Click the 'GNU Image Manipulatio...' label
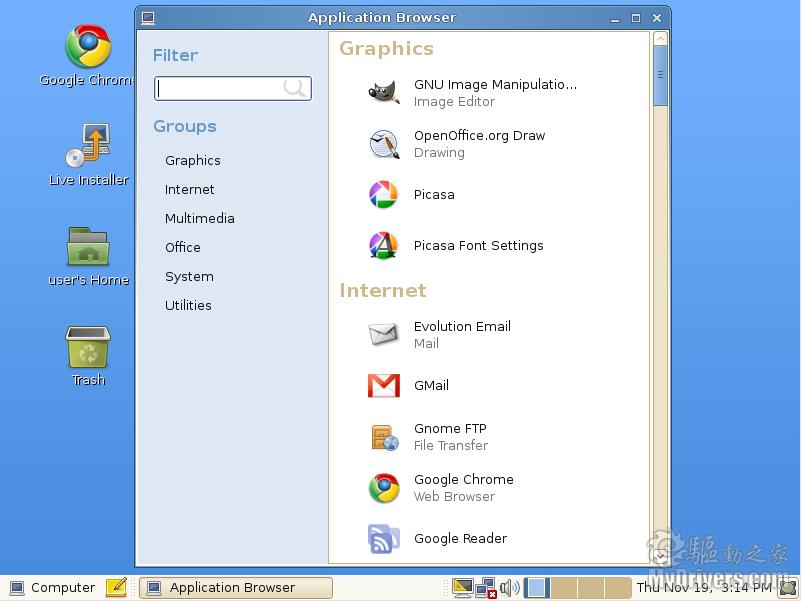Image resolution: width=802 pixels, height=602 pixels. coord(495,84)
